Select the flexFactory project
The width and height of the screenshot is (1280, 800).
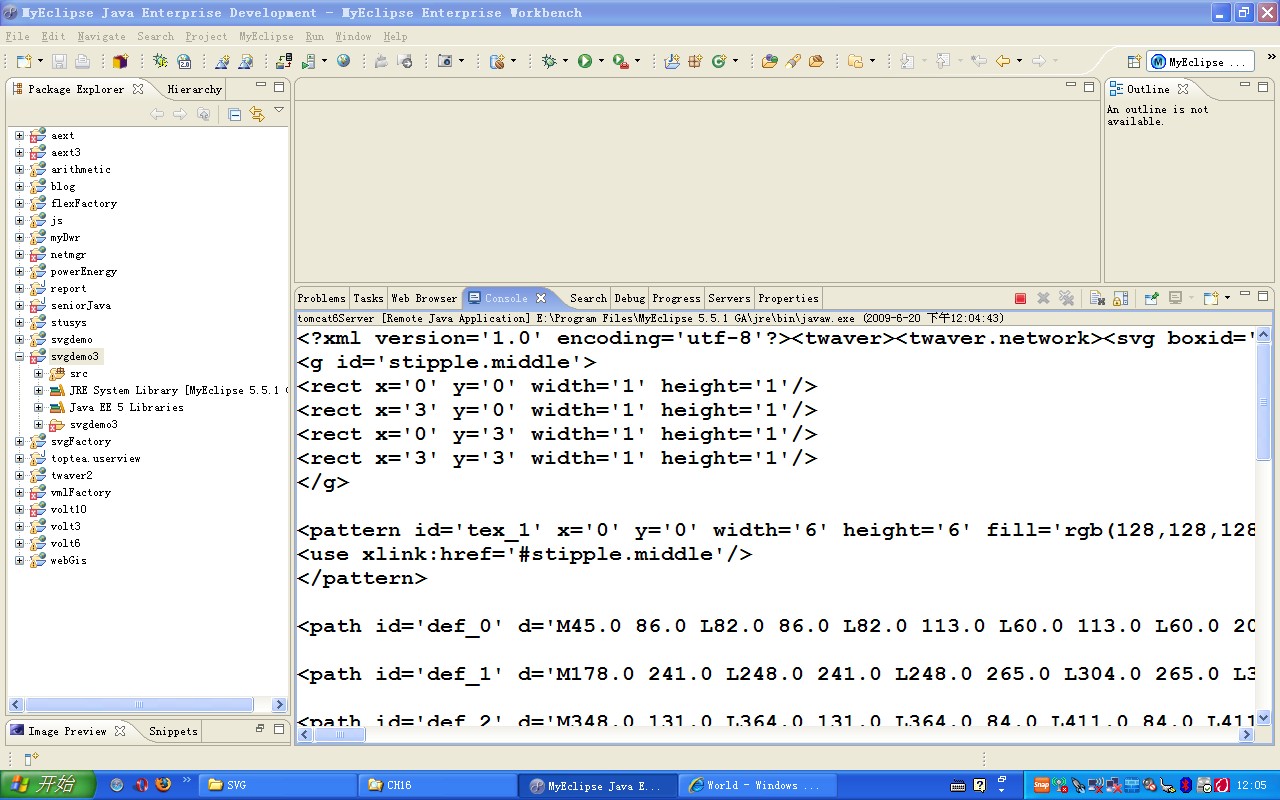pos(84,203)
